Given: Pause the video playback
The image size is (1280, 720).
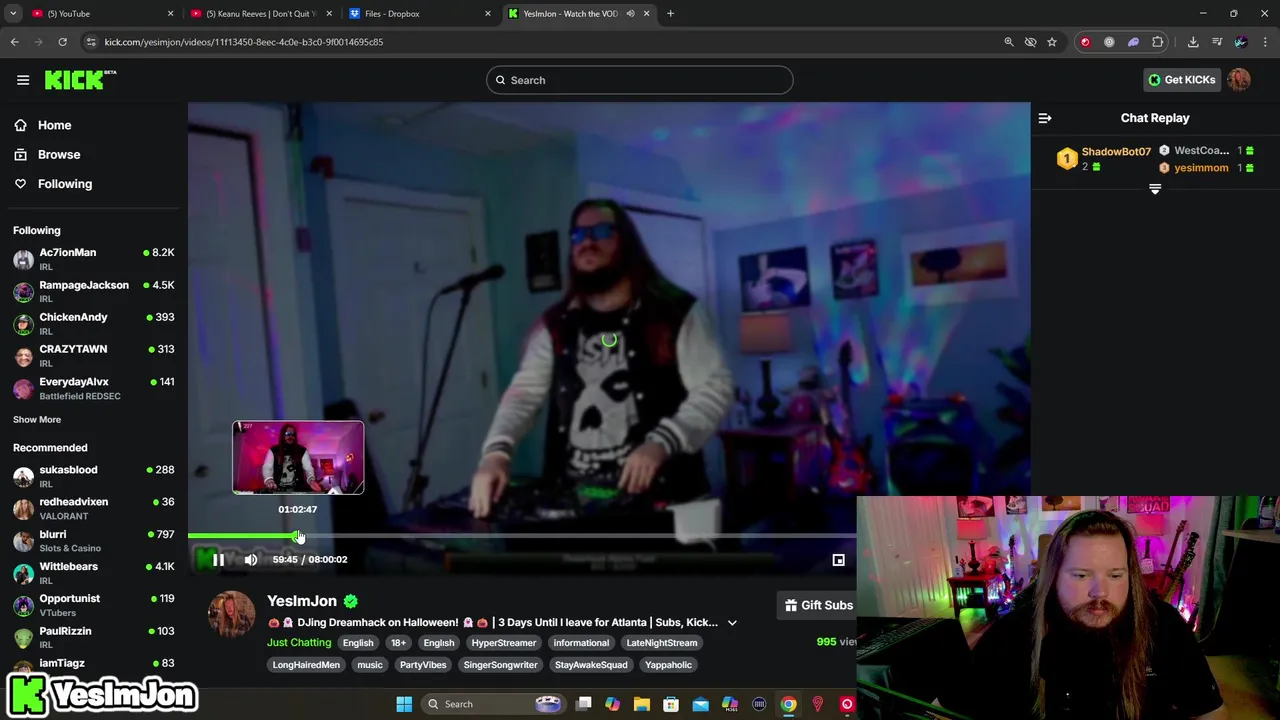Looking at the screenshot, I should (218, 560).
